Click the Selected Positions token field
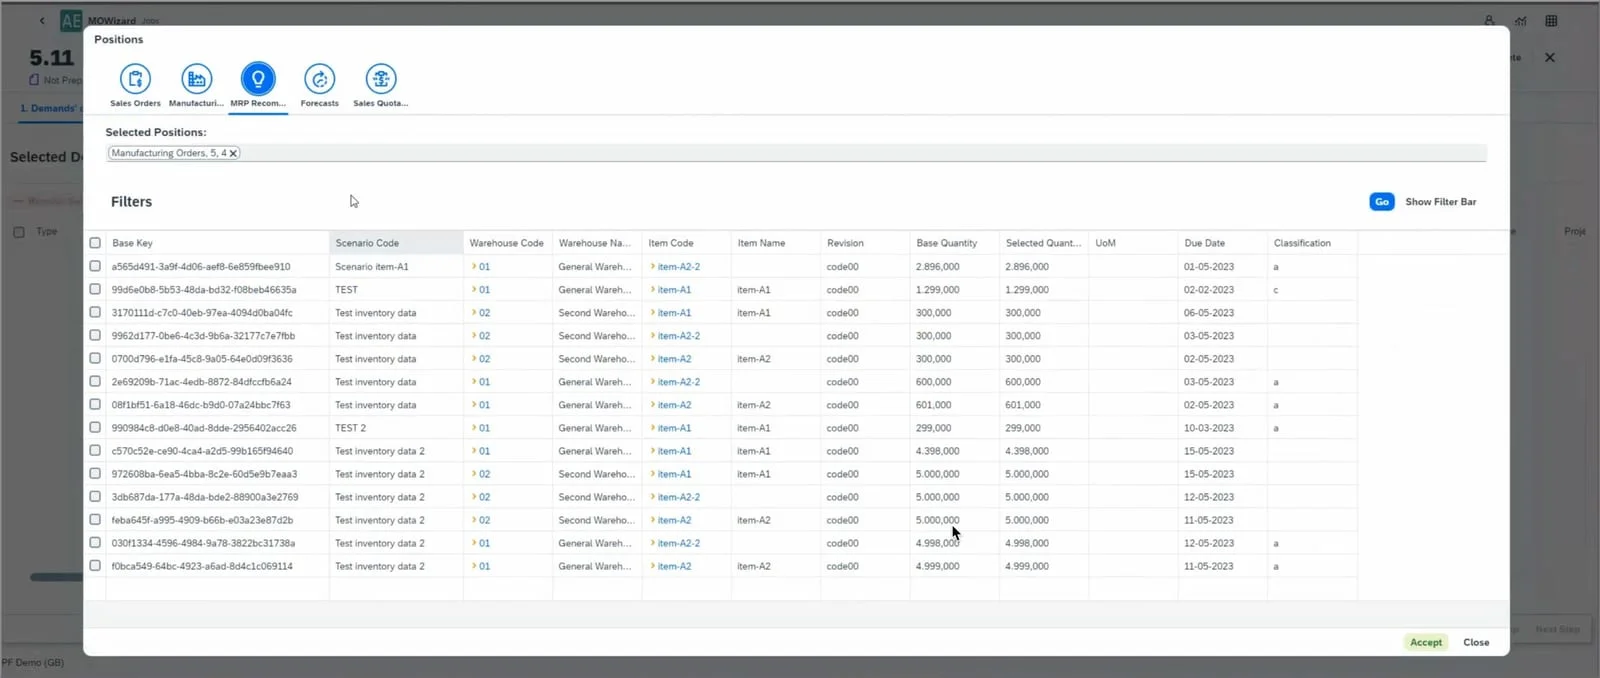The width and height of the screenshot is (1600, 678). point(796,153)
